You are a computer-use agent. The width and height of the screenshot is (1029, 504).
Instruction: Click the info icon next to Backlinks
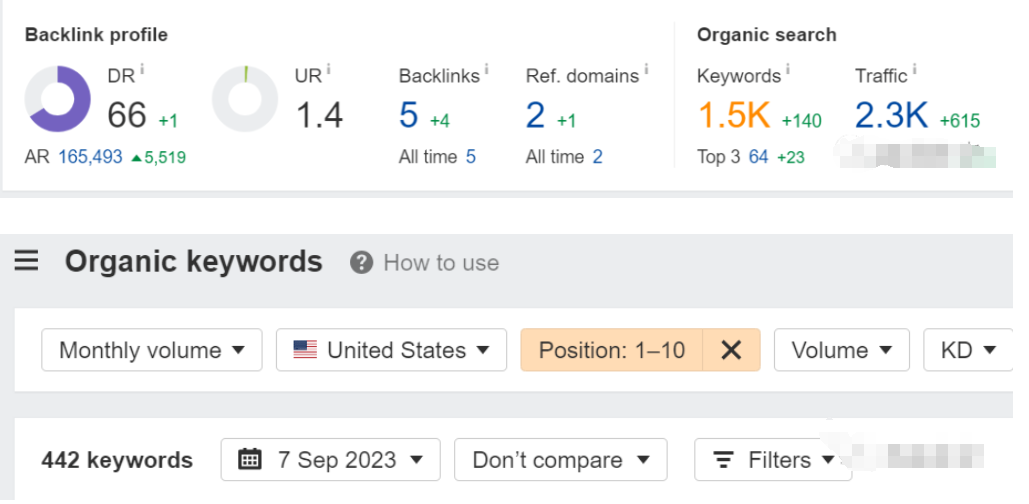coord(486,68)
